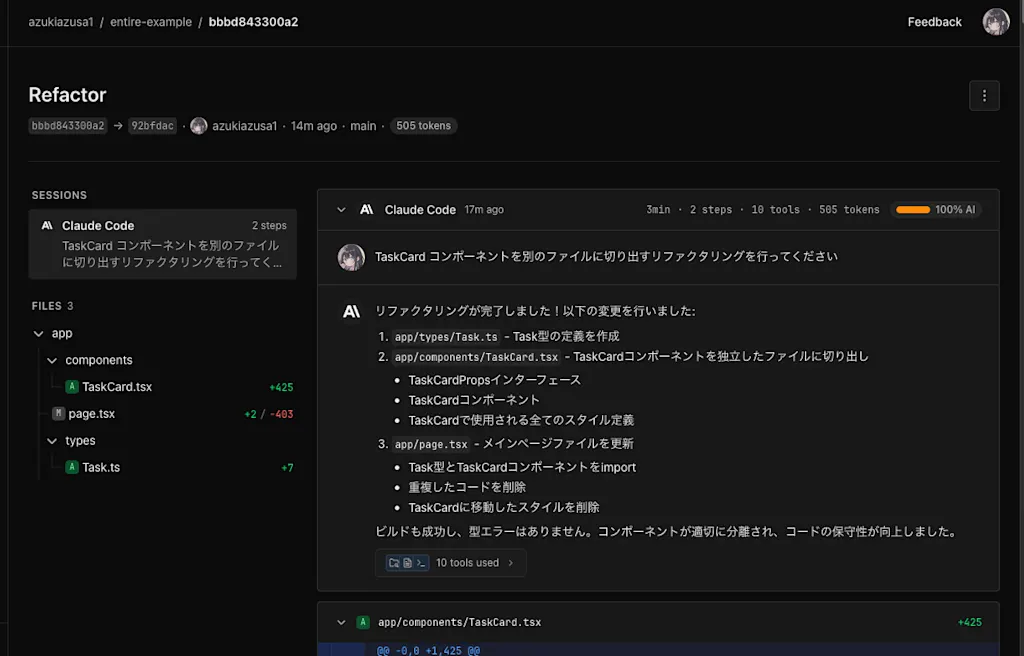Click the 2 steps label in the sidebar session card
Viewport: 1024px width, 656px height.
tap(269, 225)
